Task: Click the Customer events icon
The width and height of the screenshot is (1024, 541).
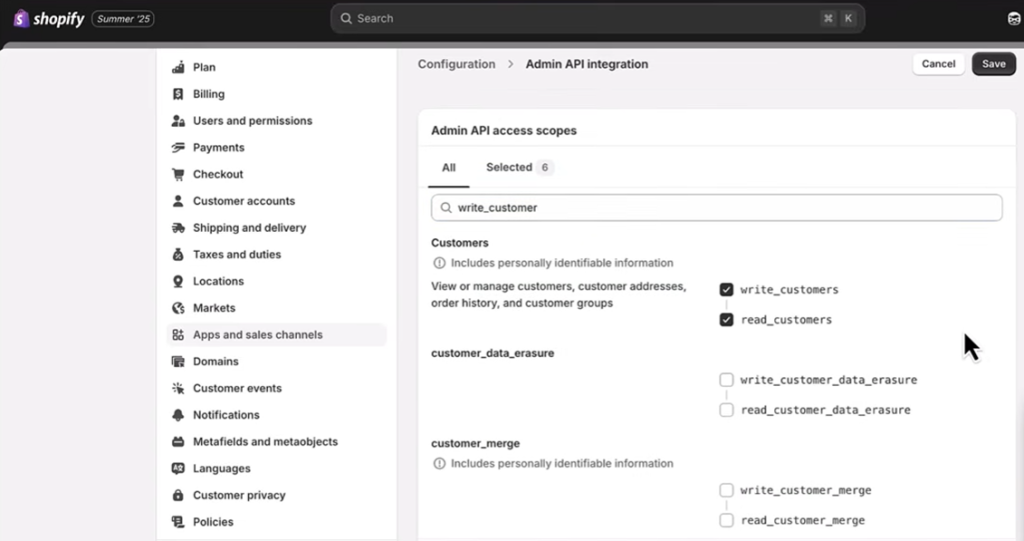Action: click(178, 389)
